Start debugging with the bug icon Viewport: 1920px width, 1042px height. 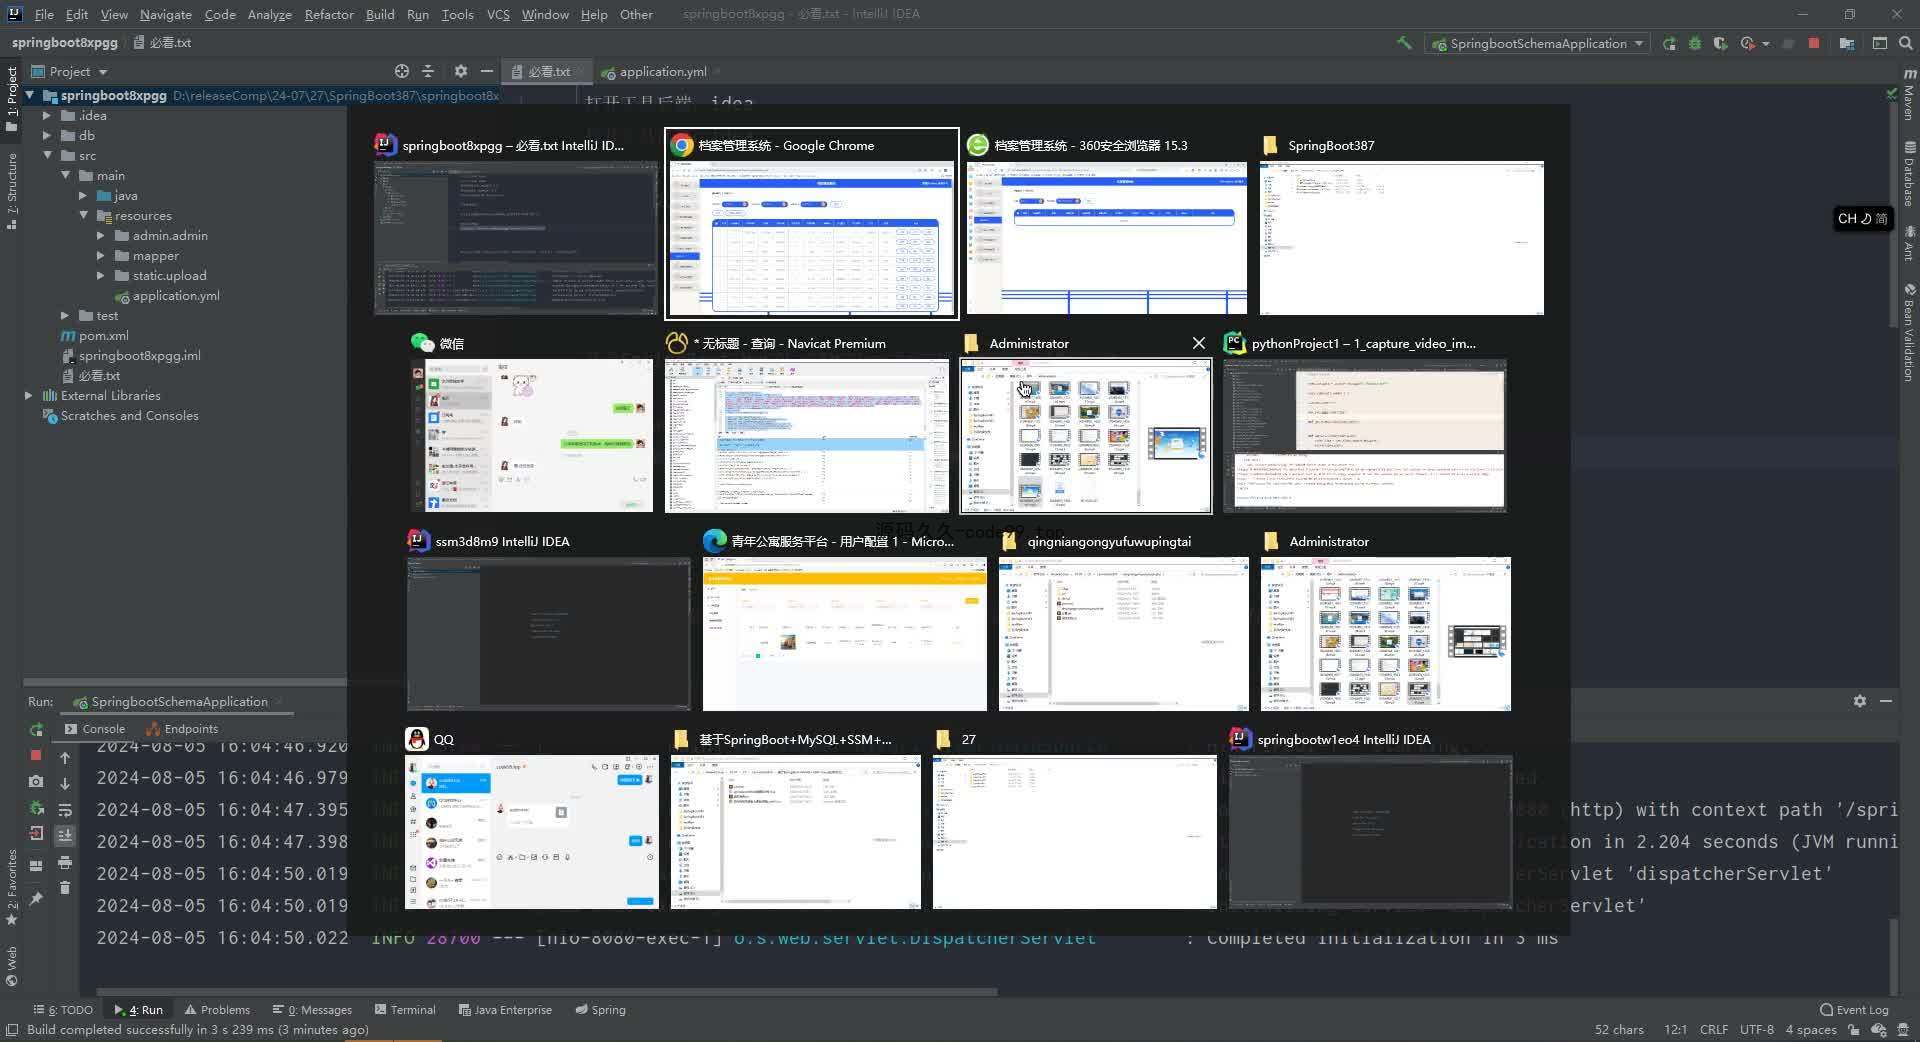(x=1695, y=43)
